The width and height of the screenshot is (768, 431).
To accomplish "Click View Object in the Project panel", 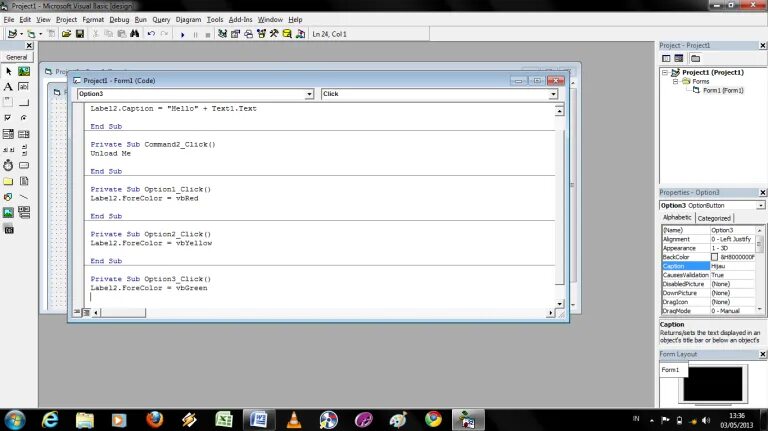I will pos(679,58).
